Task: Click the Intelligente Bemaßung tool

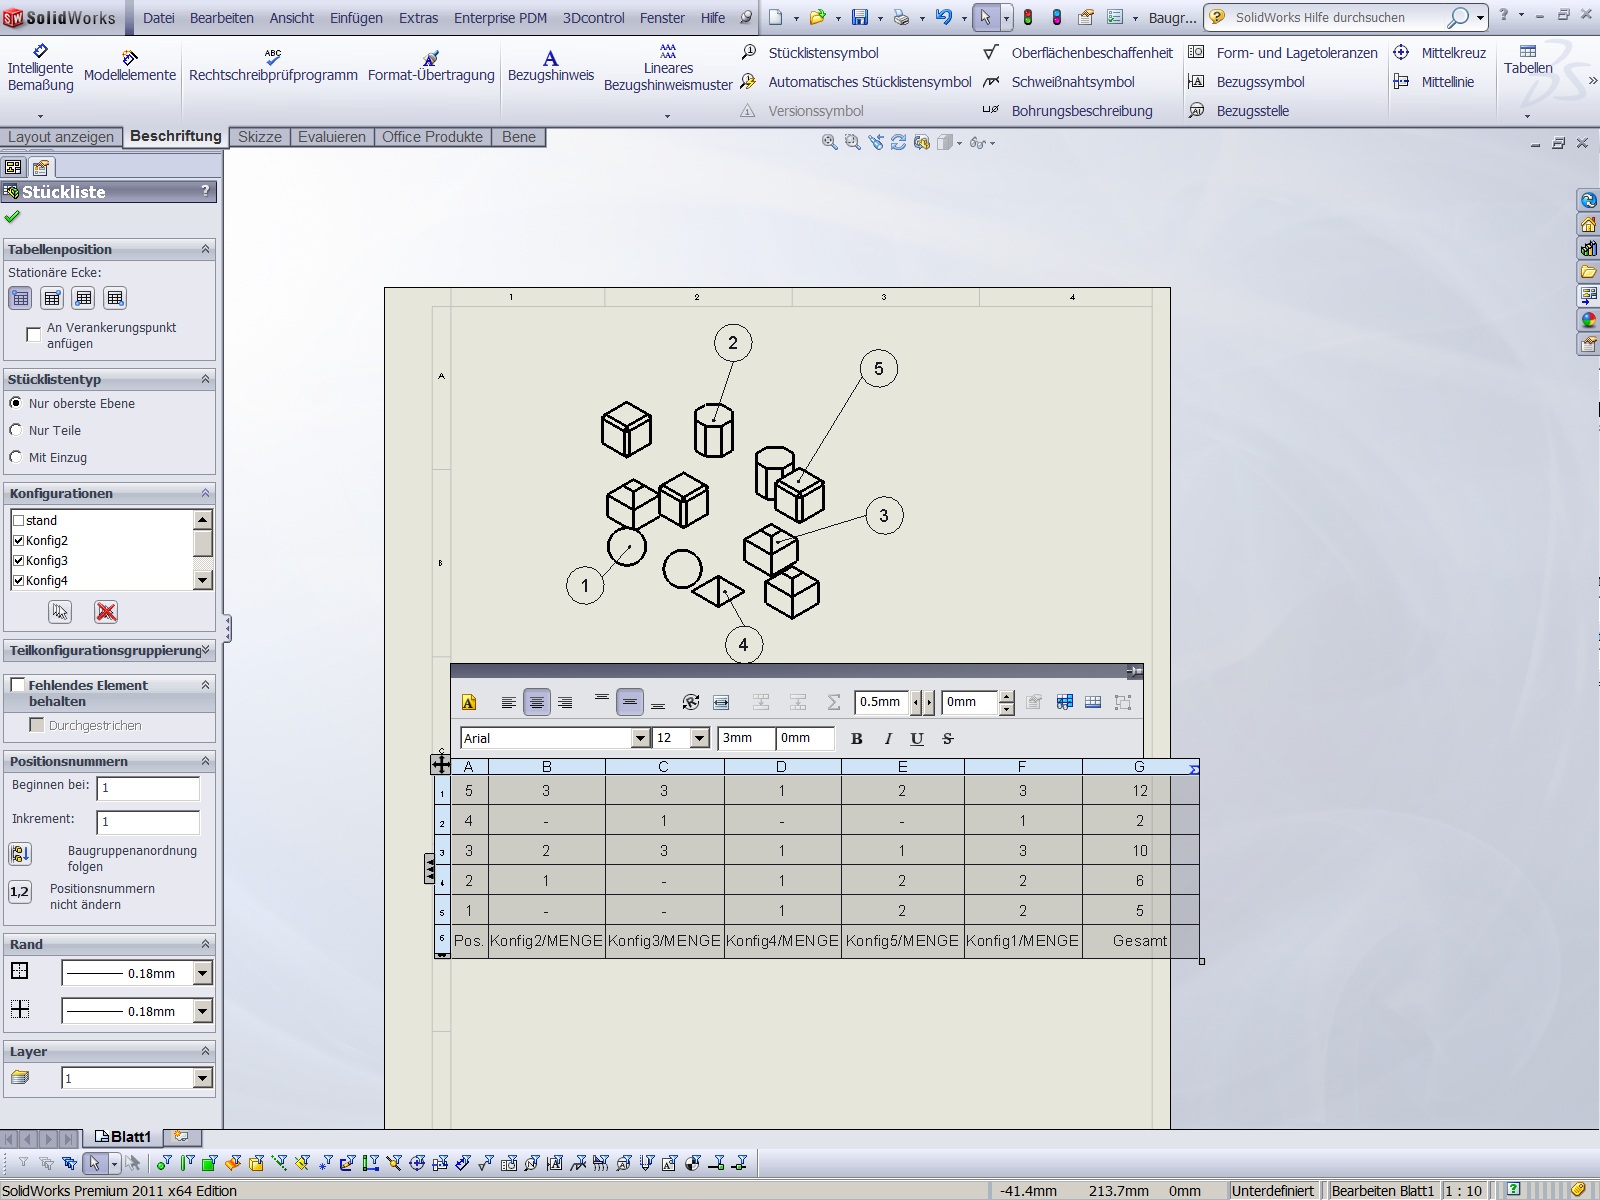Action: point(40,67)
